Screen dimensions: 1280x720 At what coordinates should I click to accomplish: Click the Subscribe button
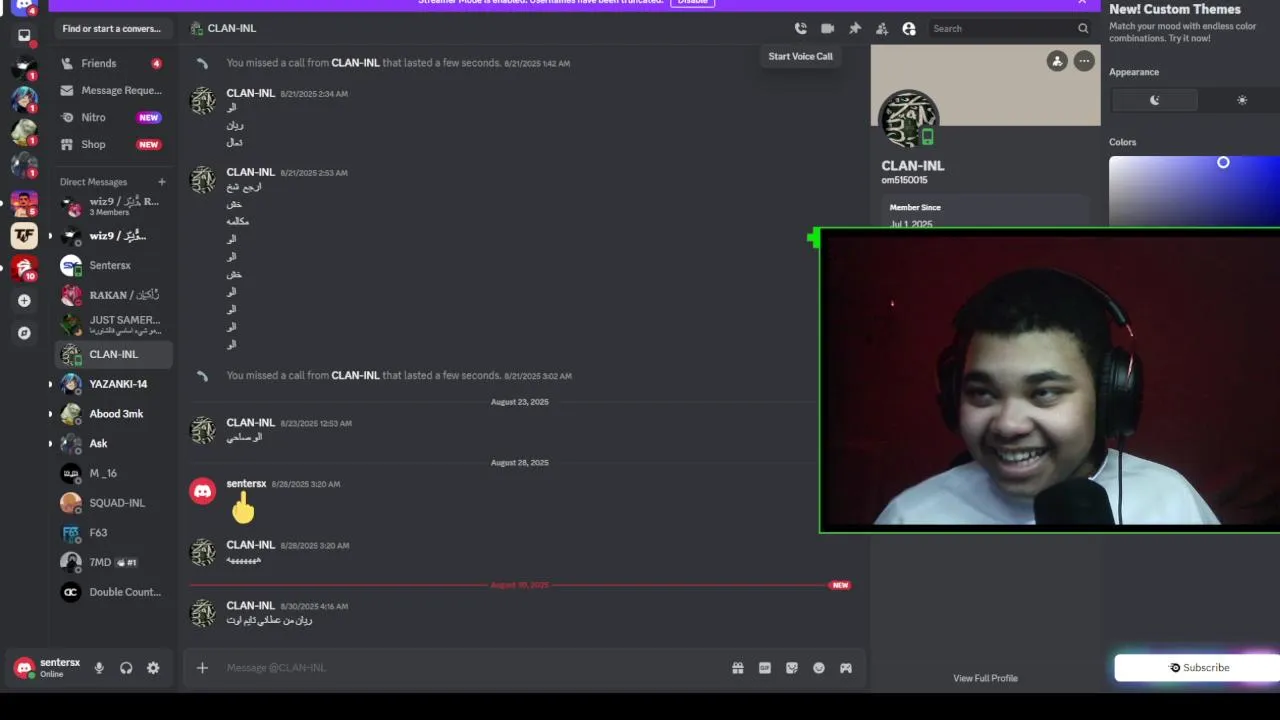(1198, 668)
